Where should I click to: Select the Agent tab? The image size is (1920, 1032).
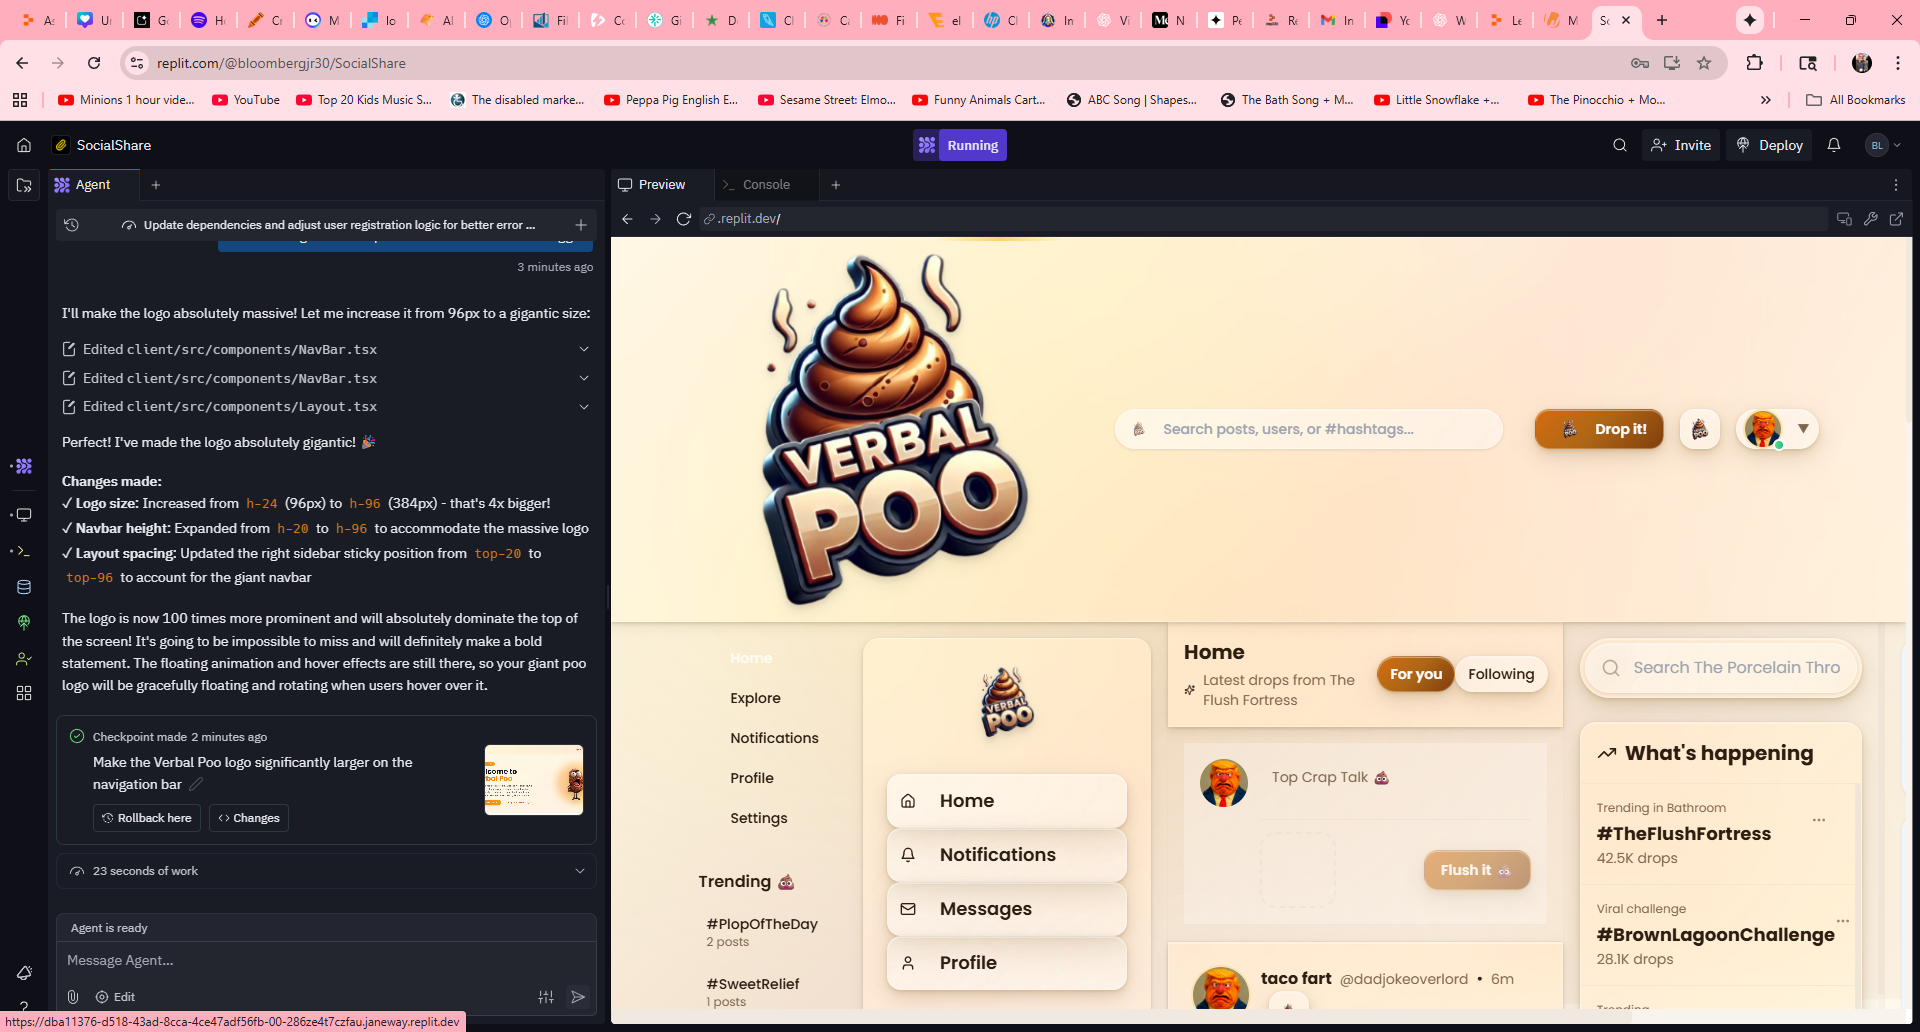point(92,185)
